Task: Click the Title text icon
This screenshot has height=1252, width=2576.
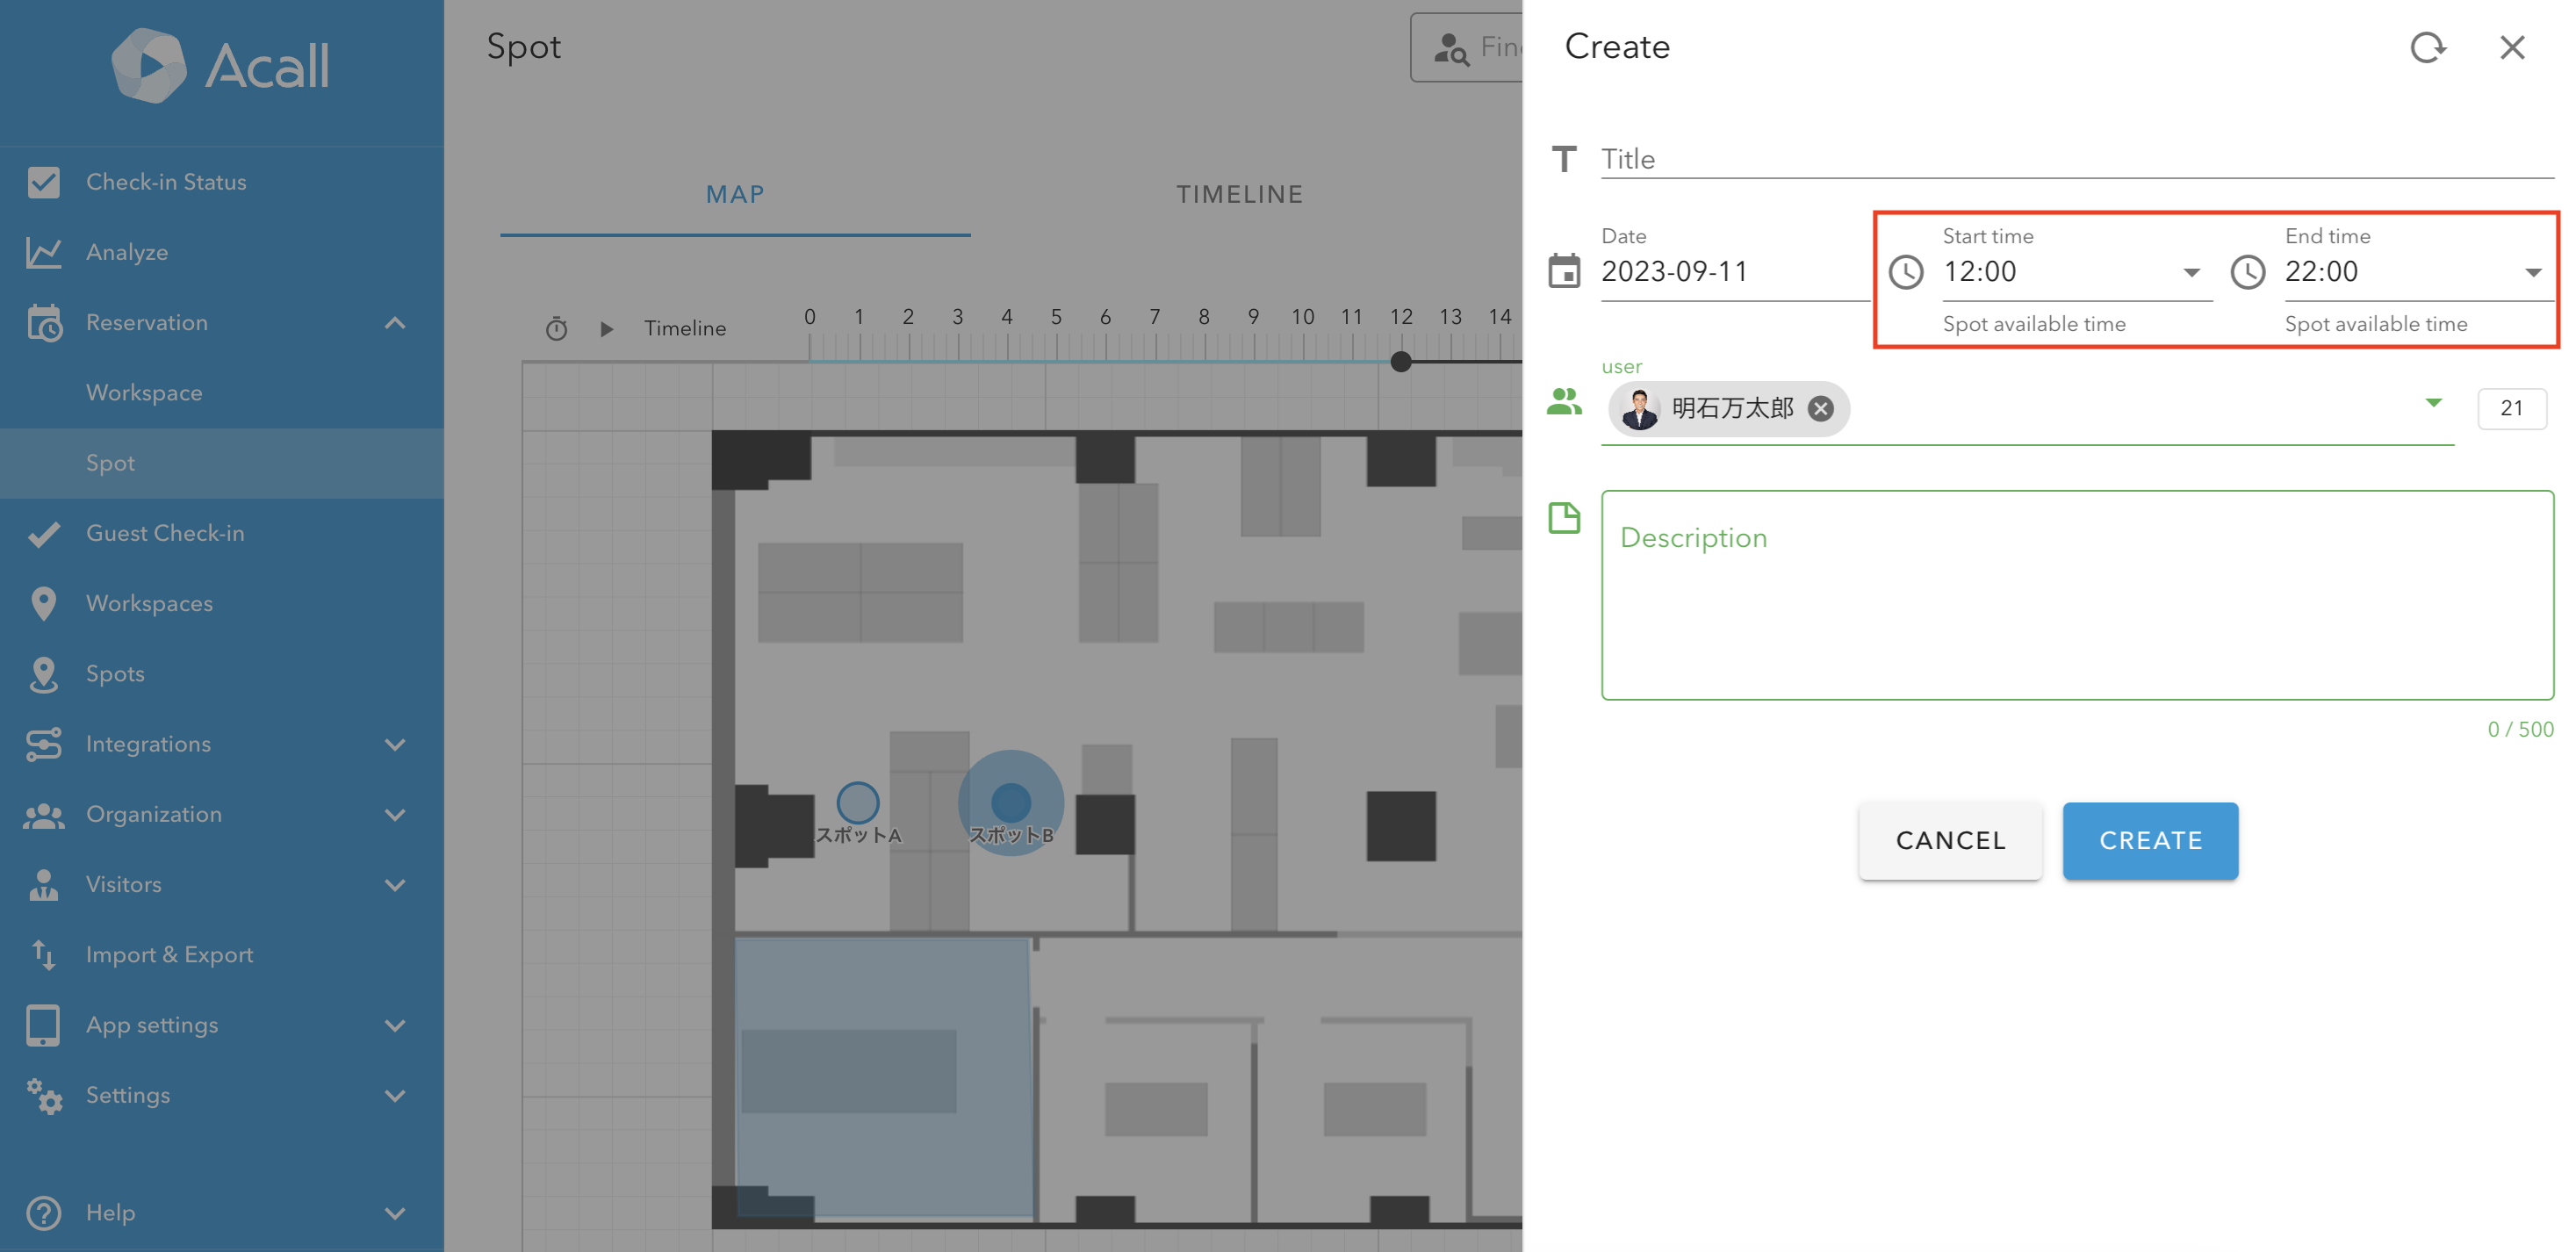Action: click(1564, 159)
